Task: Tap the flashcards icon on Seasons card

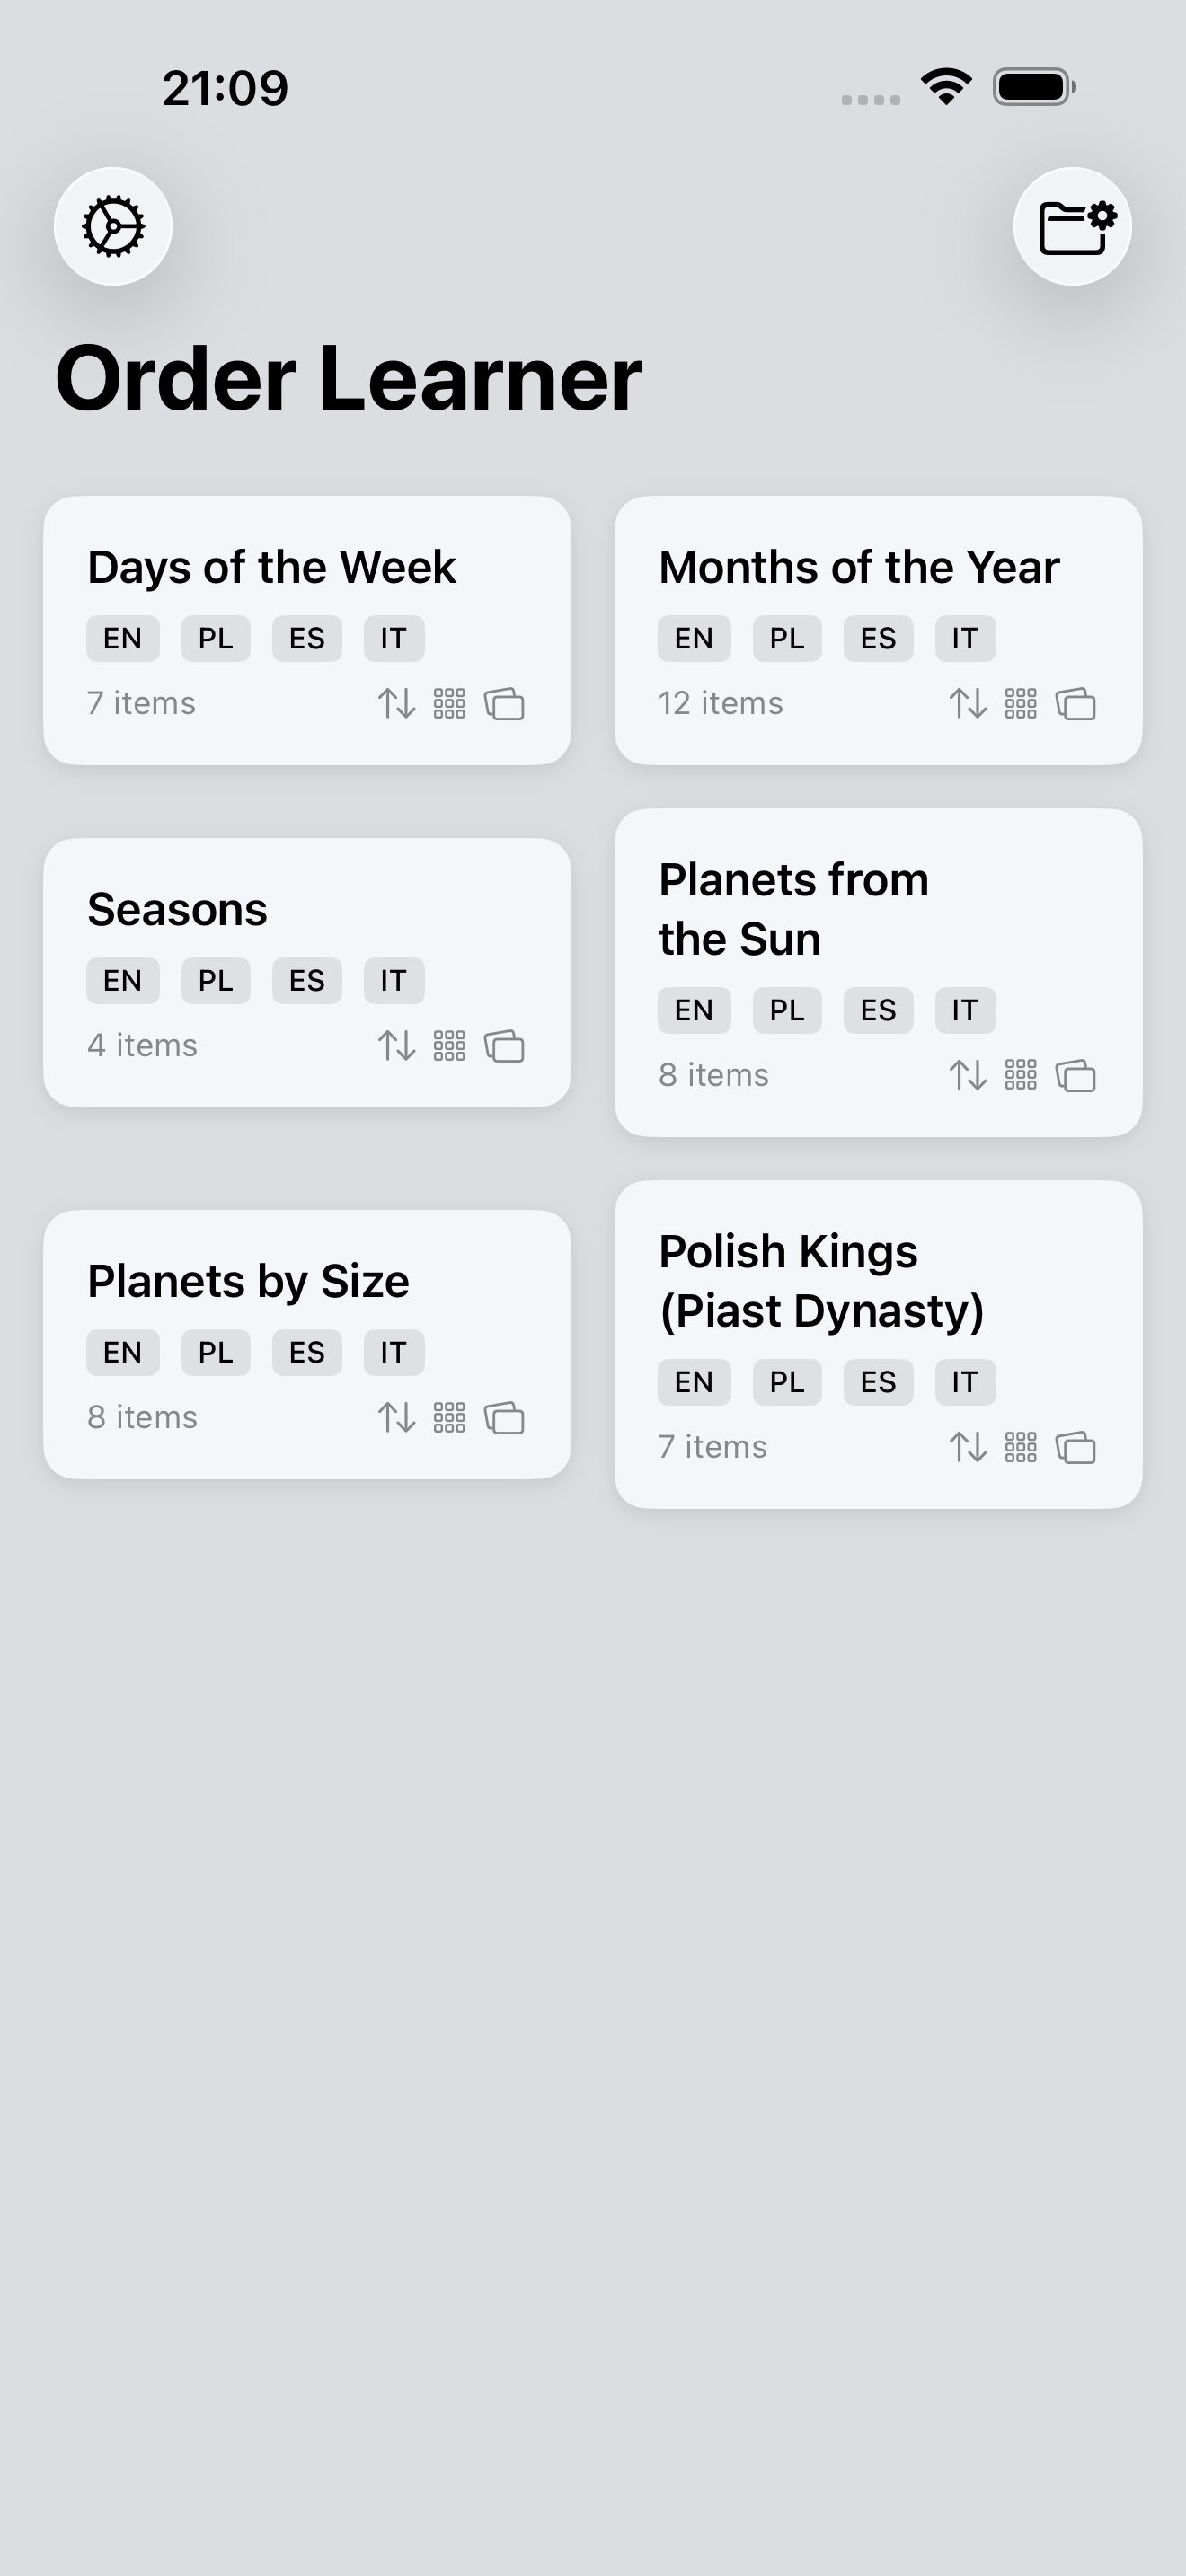Action: [504, 1046]
